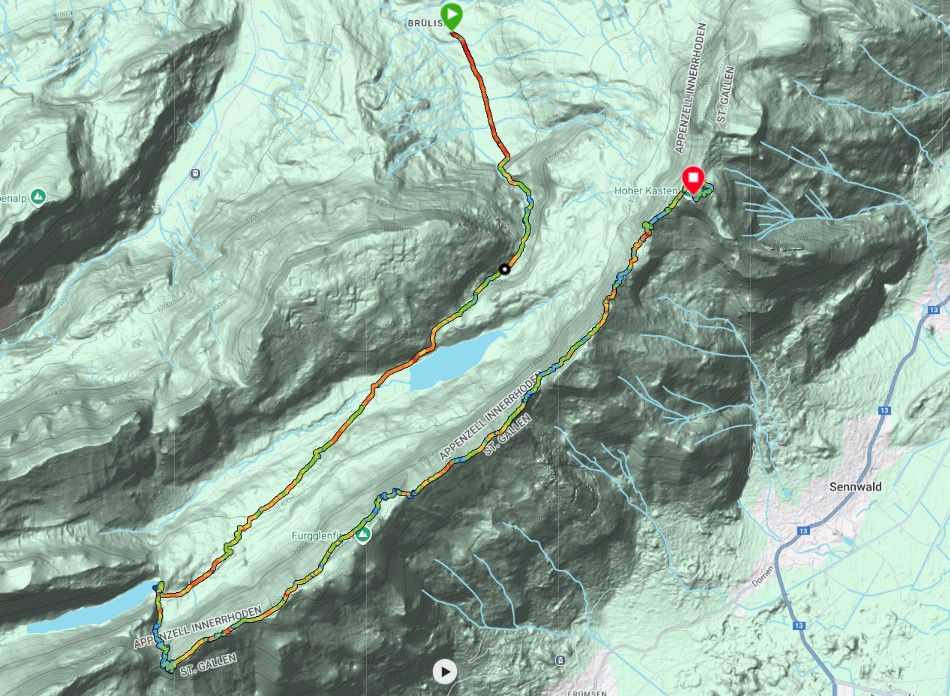This screenshot has height=696, width=950.
Task: Click the Brülisau village label
Action: 429,22
